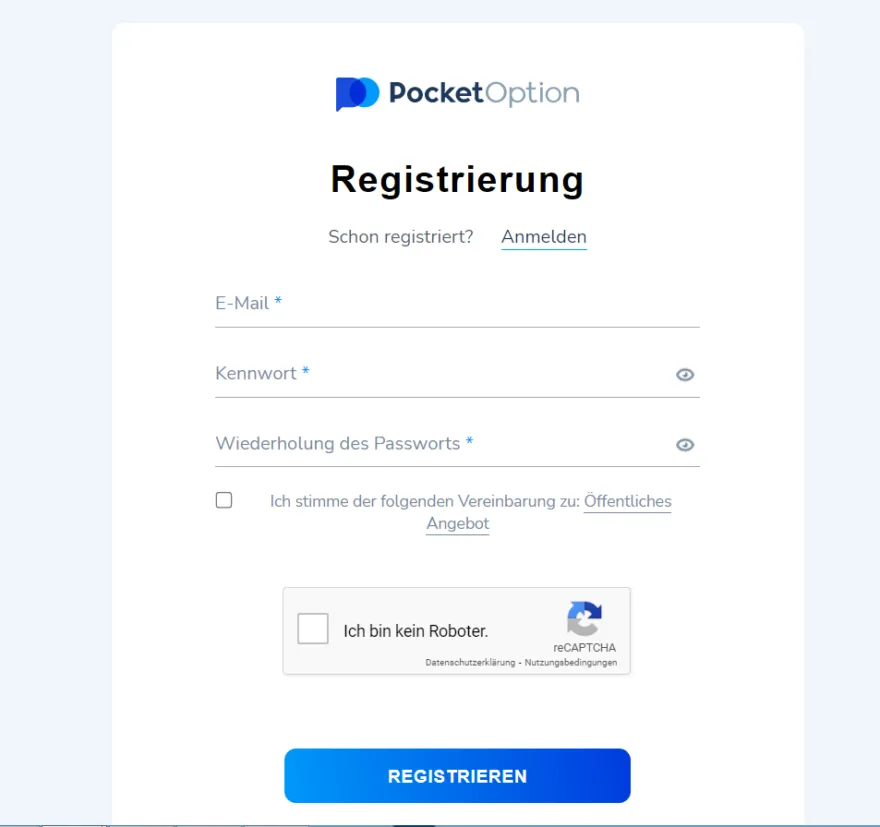
Task: Tick the "Ich bin kein Roboter" checkbox
Action: coord(313,629)
